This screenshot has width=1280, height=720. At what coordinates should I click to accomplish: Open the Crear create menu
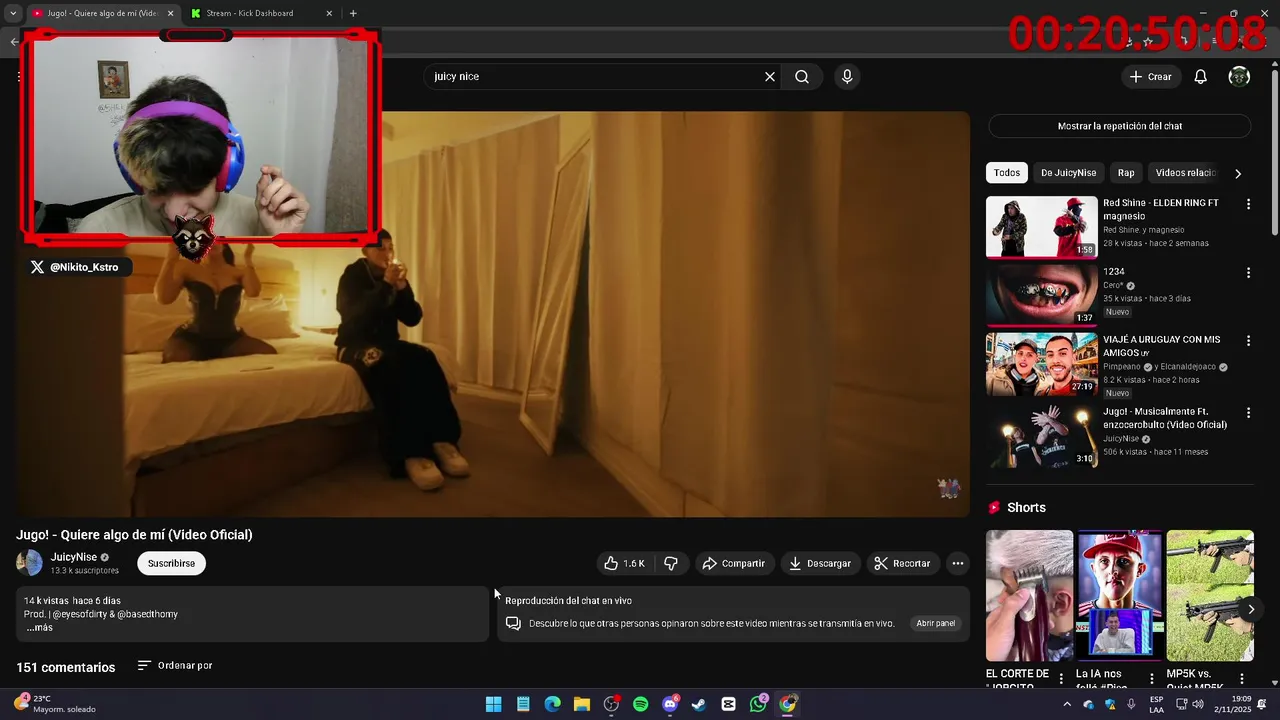click(x=1151, y=77)
